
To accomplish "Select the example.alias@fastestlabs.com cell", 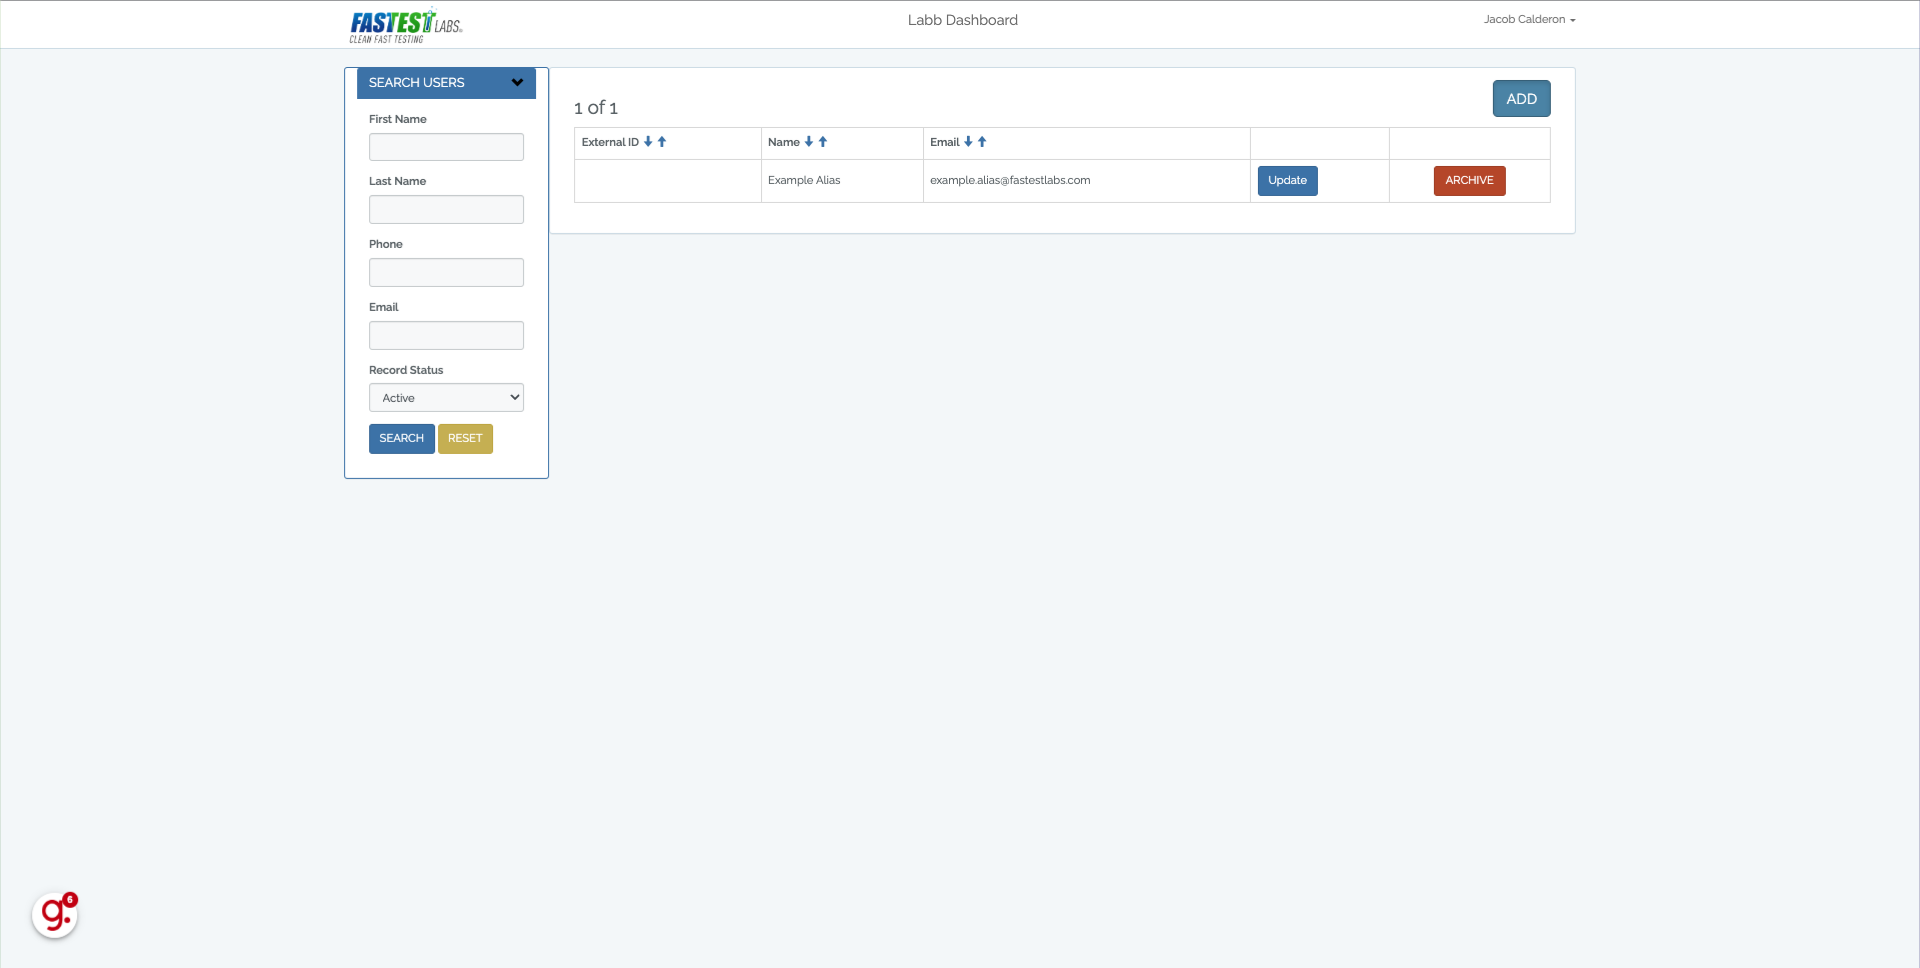I will (1086, 181).
